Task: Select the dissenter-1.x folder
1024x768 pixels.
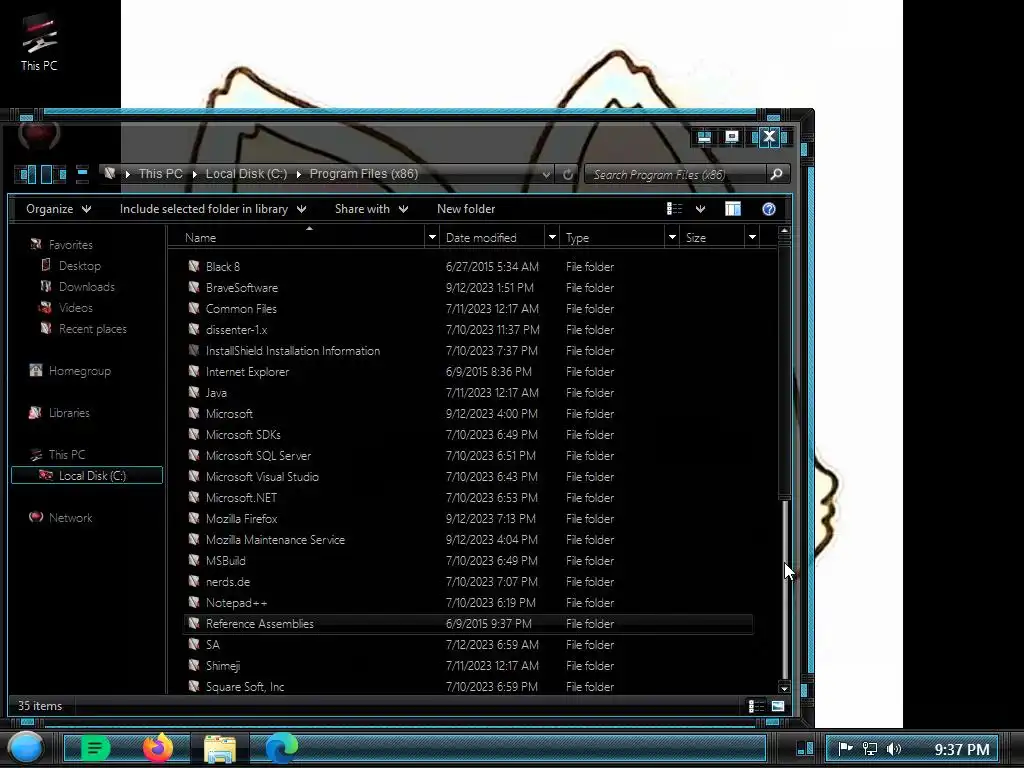Action: click(x=236, y=329)
